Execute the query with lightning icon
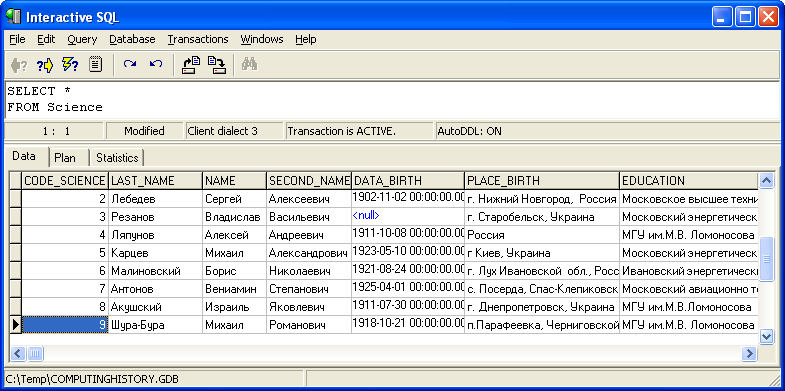 click(x=70, y=65)
